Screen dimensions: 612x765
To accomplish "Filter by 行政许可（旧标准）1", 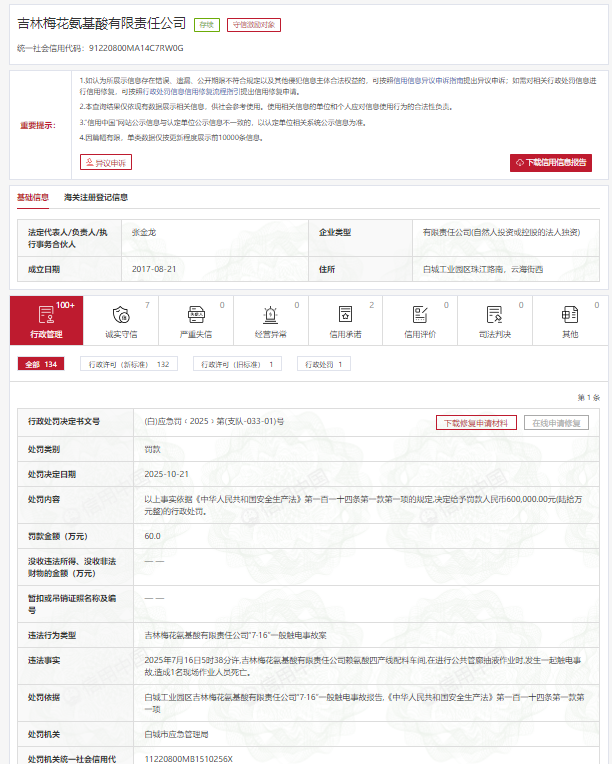I will pyautogui.click(x=237, y=364).
